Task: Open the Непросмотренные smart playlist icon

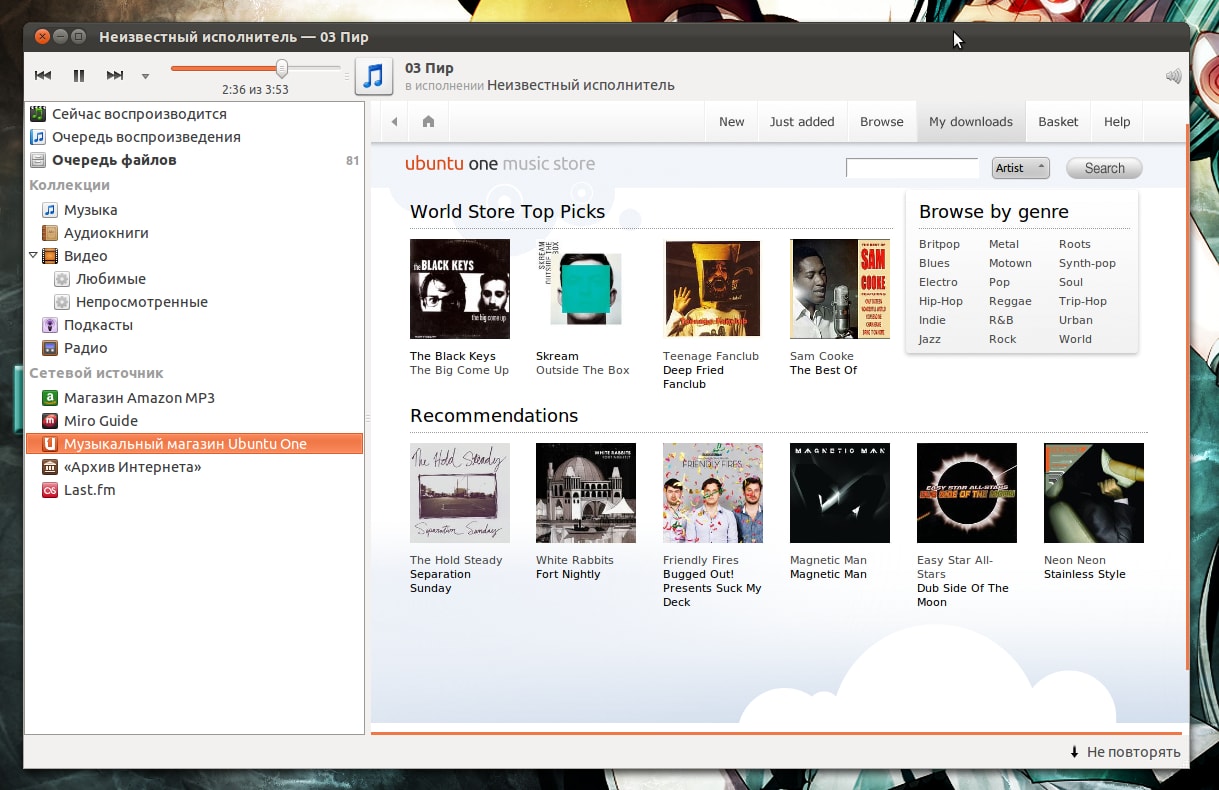Action: coord(62,302)
